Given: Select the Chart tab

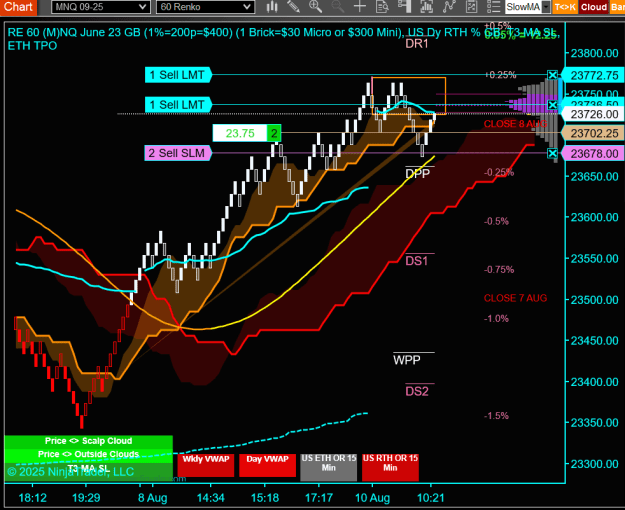Looking at the screenshot, I should pyautogui.click(x=18, y=7).
